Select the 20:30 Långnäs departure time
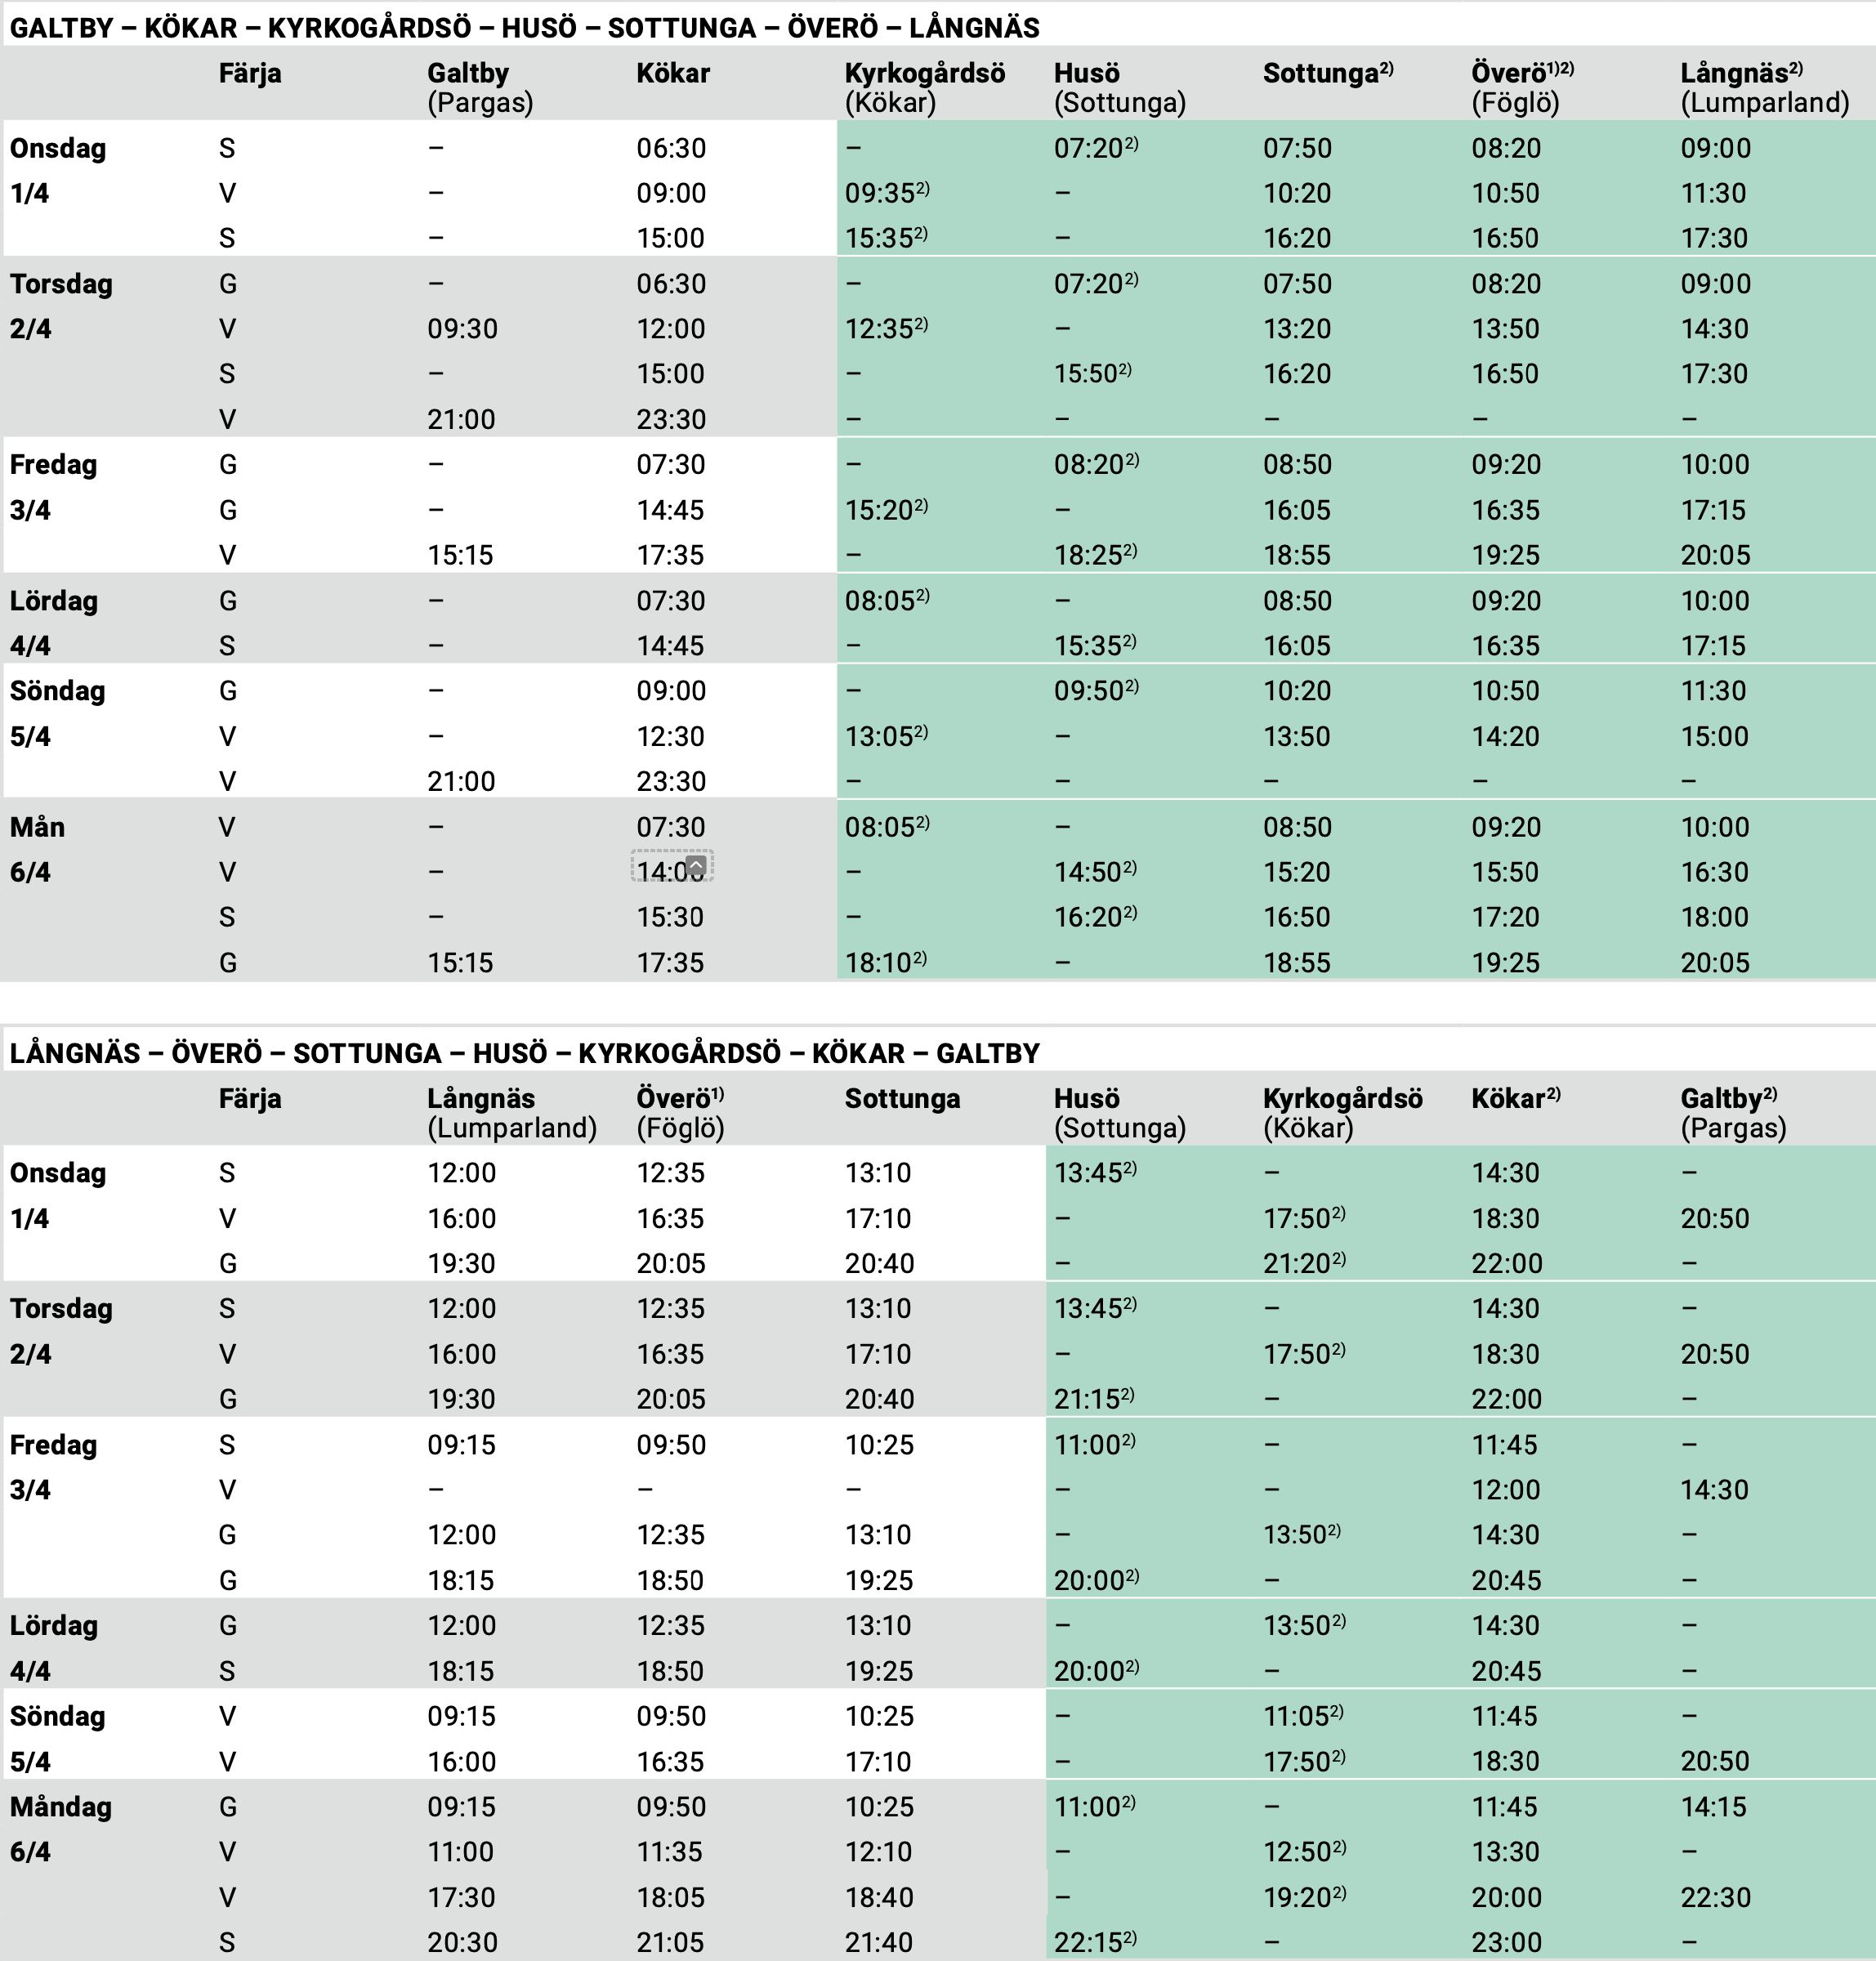The width and height of the screenshot is (1876, 1961). point(461,1942)
